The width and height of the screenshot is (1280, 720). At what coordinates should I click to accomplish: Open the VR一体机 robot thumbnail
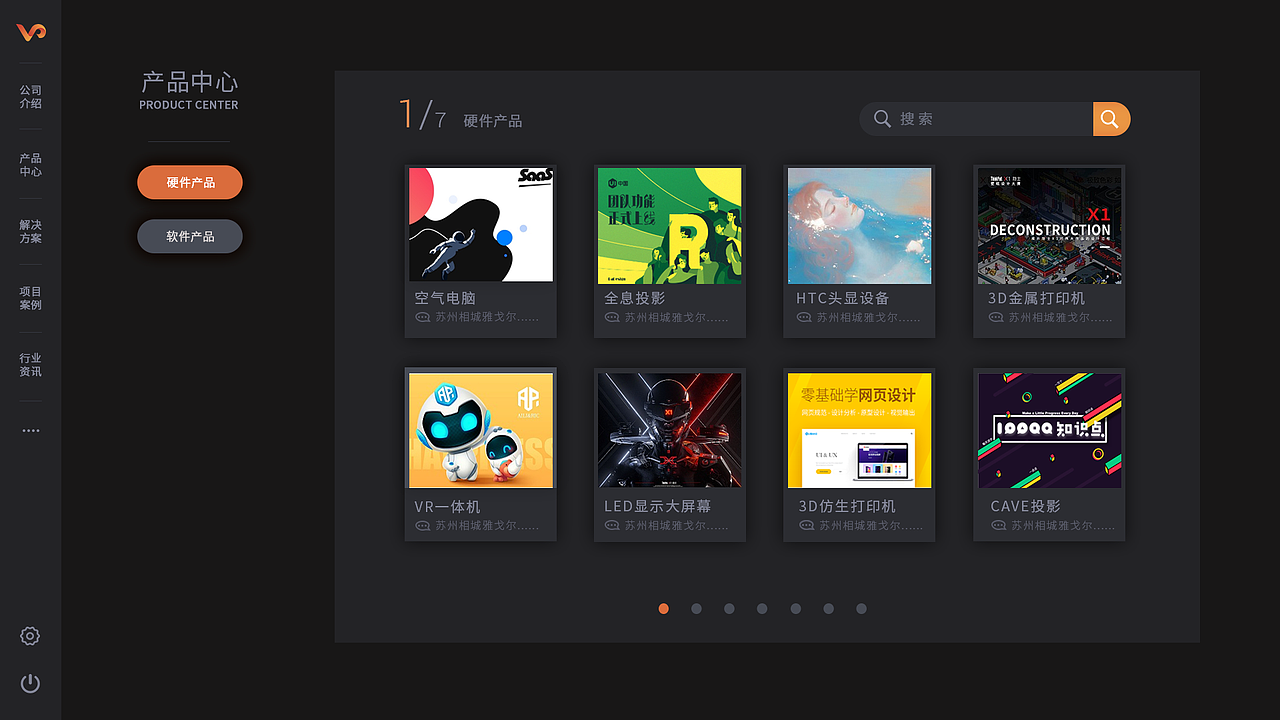481,431
